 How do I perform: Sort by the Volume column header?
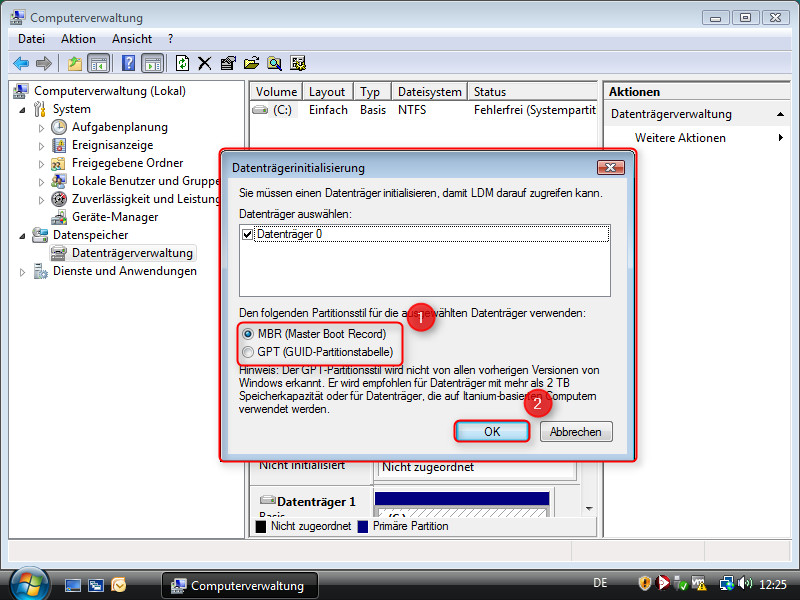(276, 92)
